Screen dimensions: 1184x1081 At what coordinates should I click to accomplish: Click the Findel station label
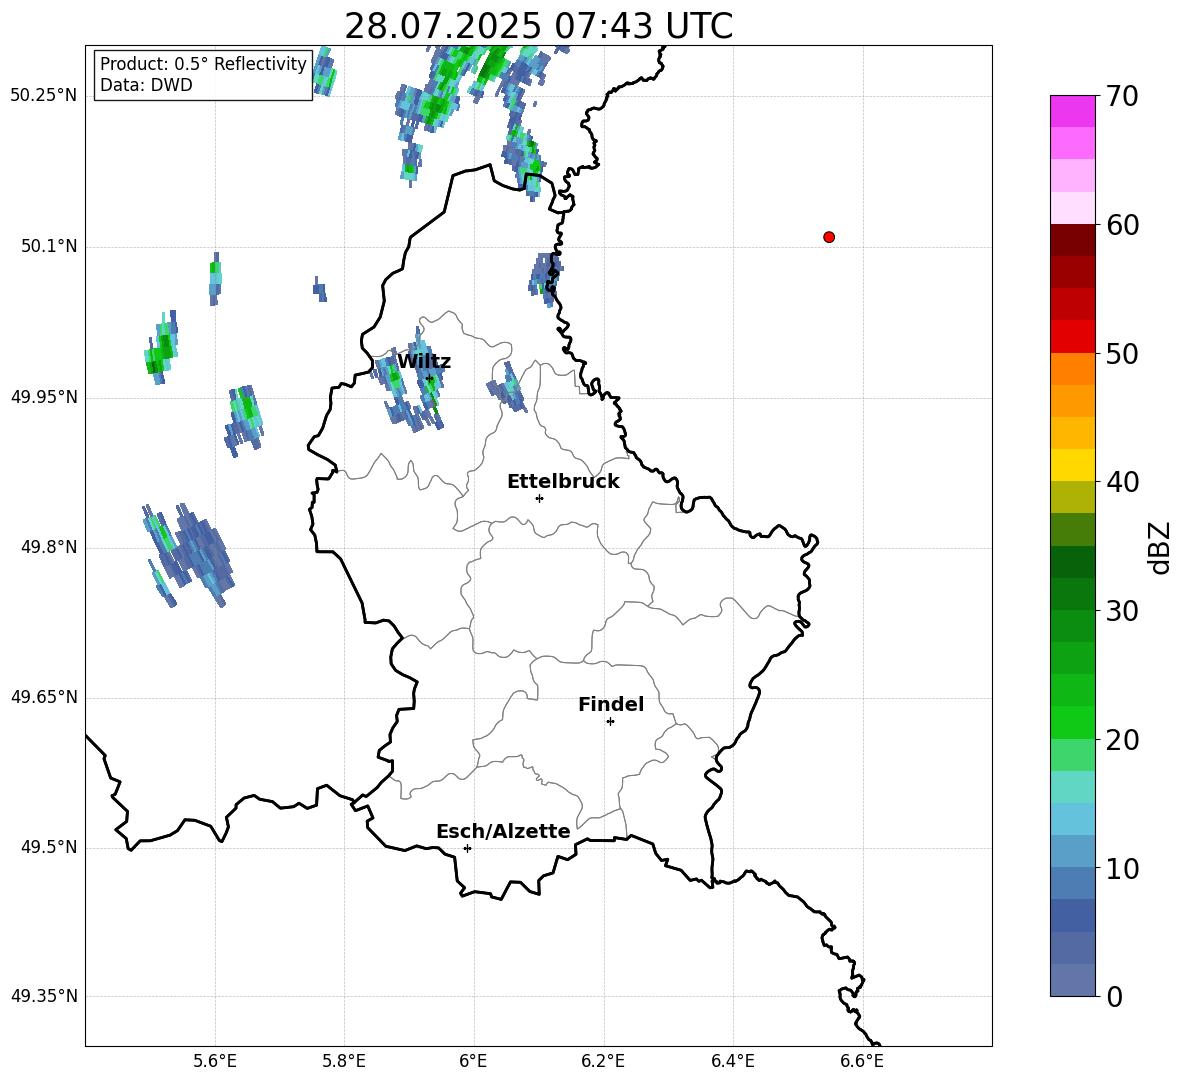pos(611,704)
